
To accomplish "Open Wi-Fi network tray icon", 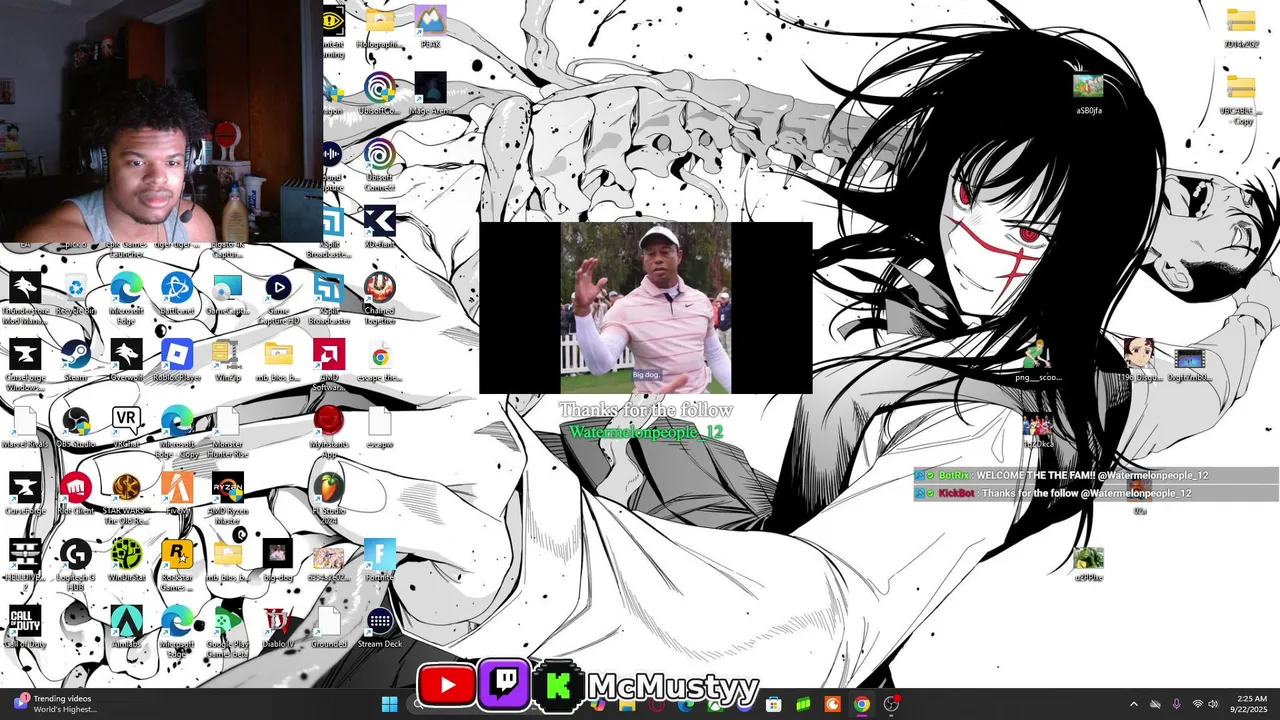I will pos(1197,704).
